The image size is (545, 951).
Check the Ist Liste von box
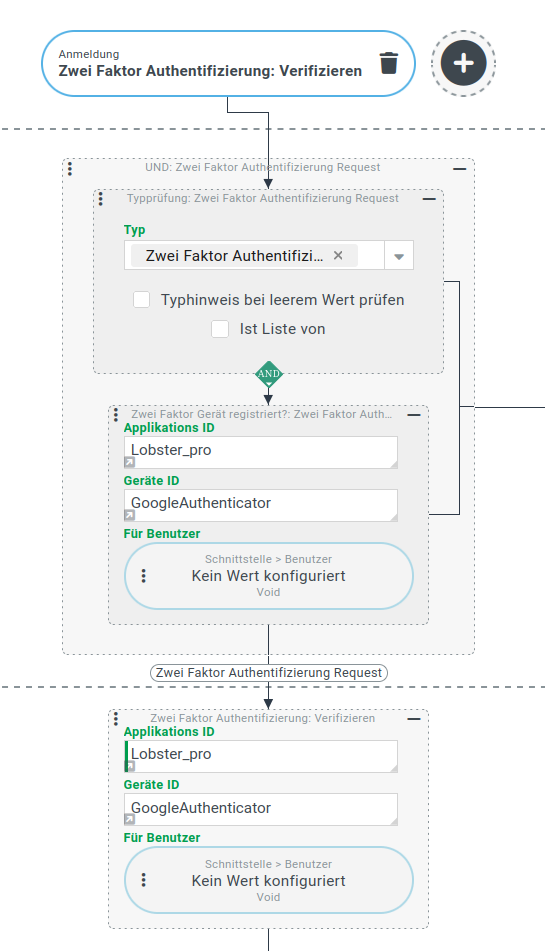[220, 329]
